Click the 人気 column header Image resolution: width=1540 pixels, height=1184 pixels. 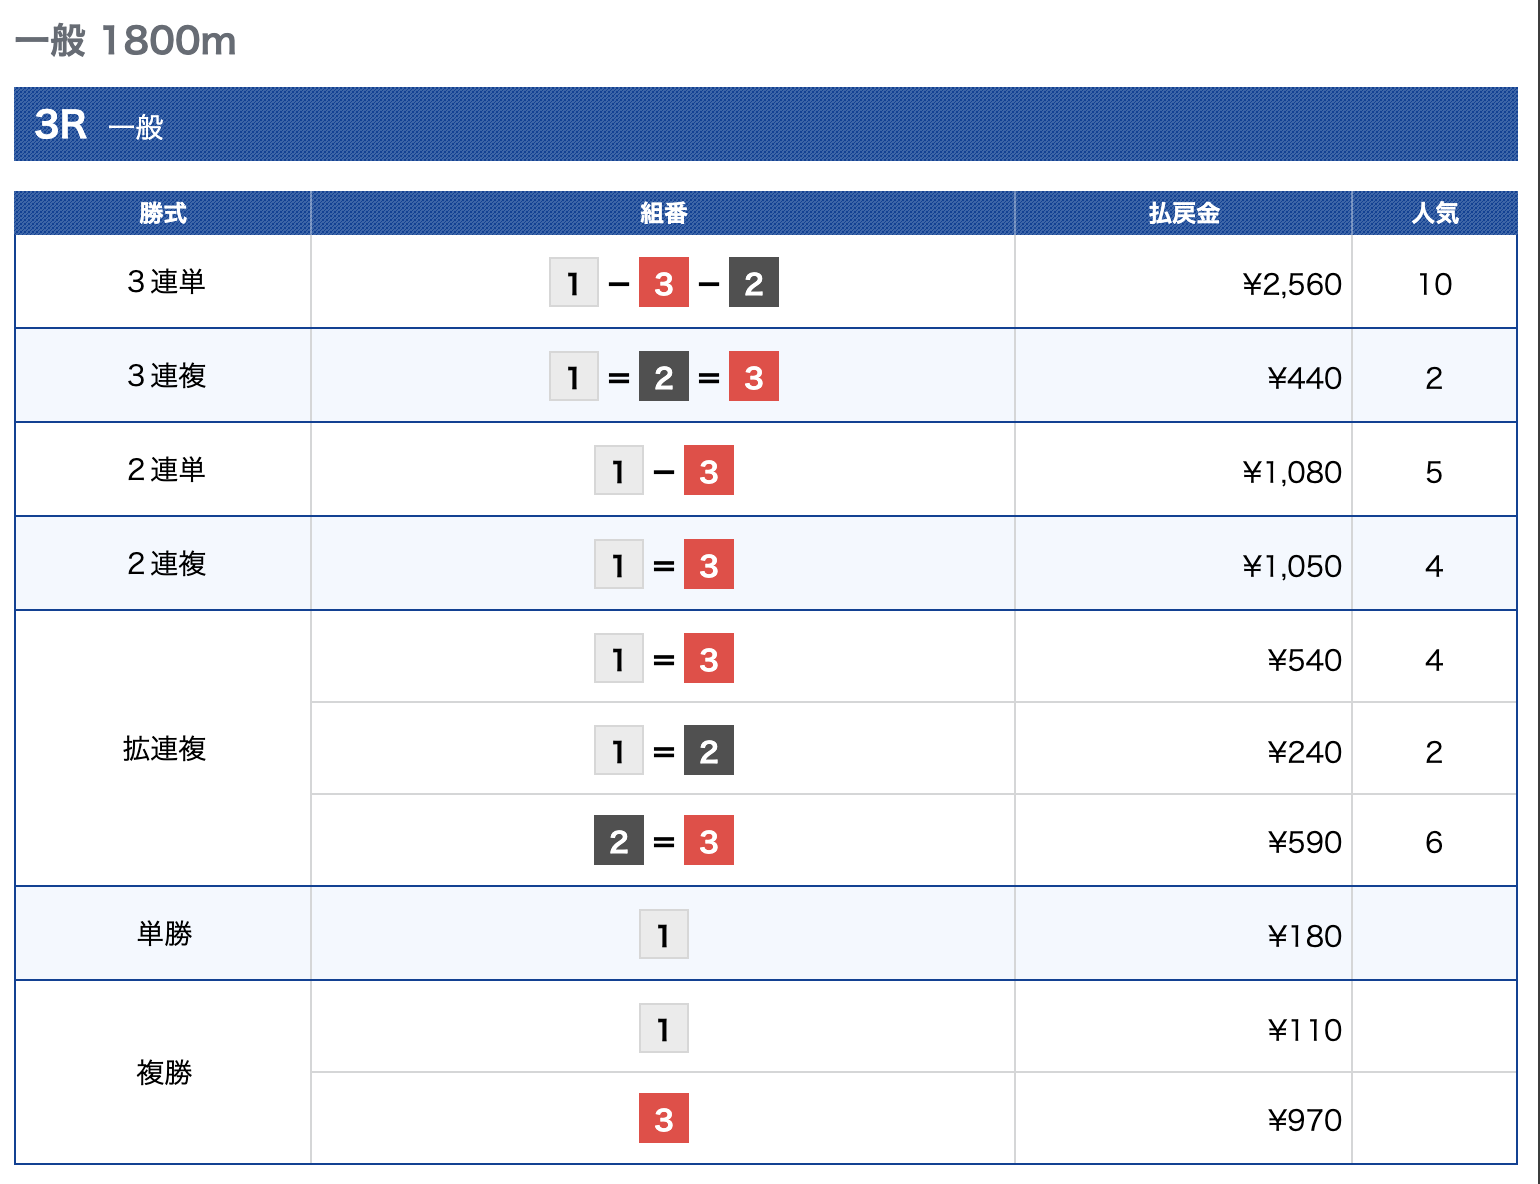tap(1434, 213)
